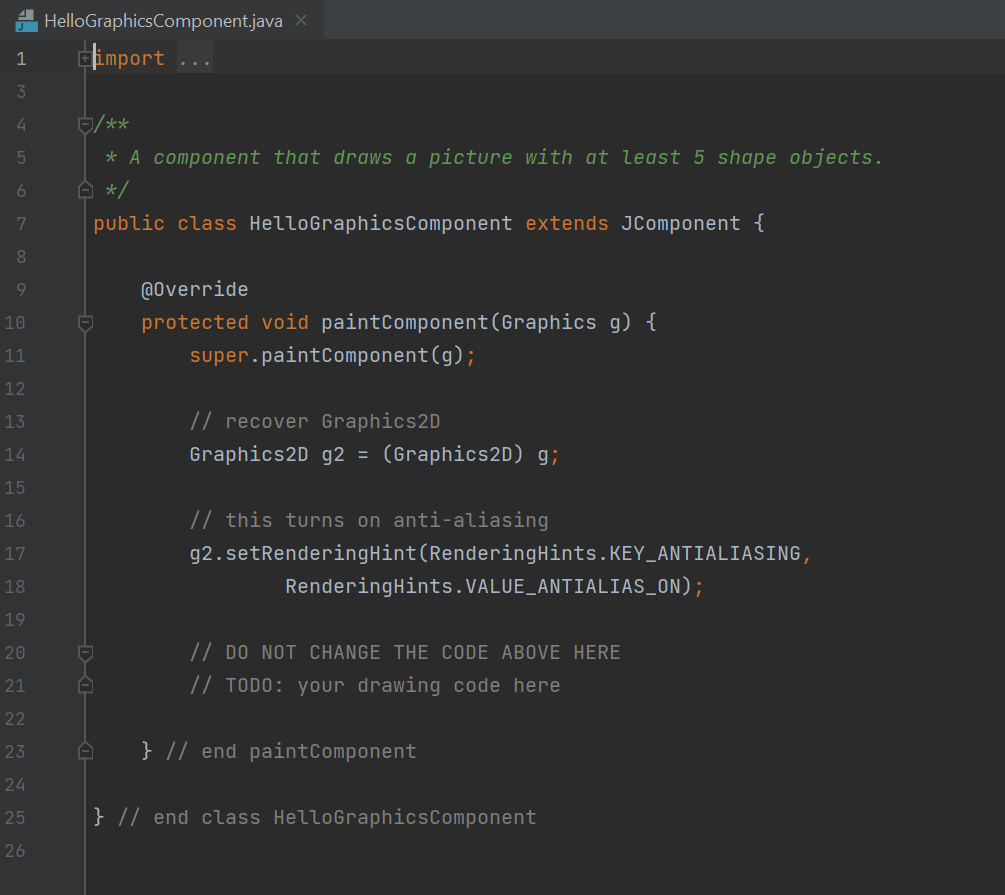1005x895 pixels.
Task: Collapse the Javadoc comment using its gutter arrow
Action: (x=84, y=124)
